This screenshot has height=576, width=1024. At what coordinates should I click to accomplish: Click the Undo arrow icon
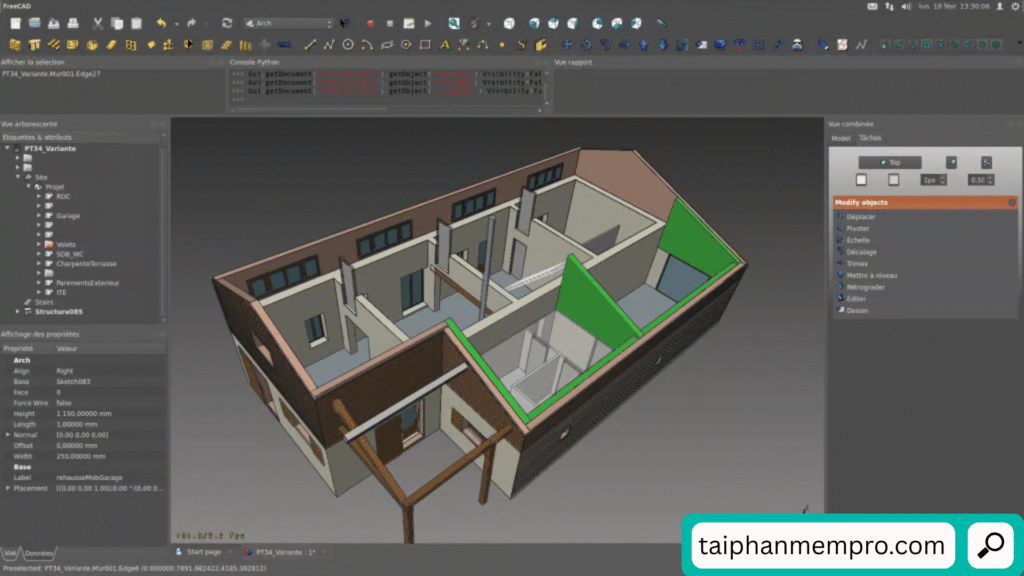tap(163, 23)
